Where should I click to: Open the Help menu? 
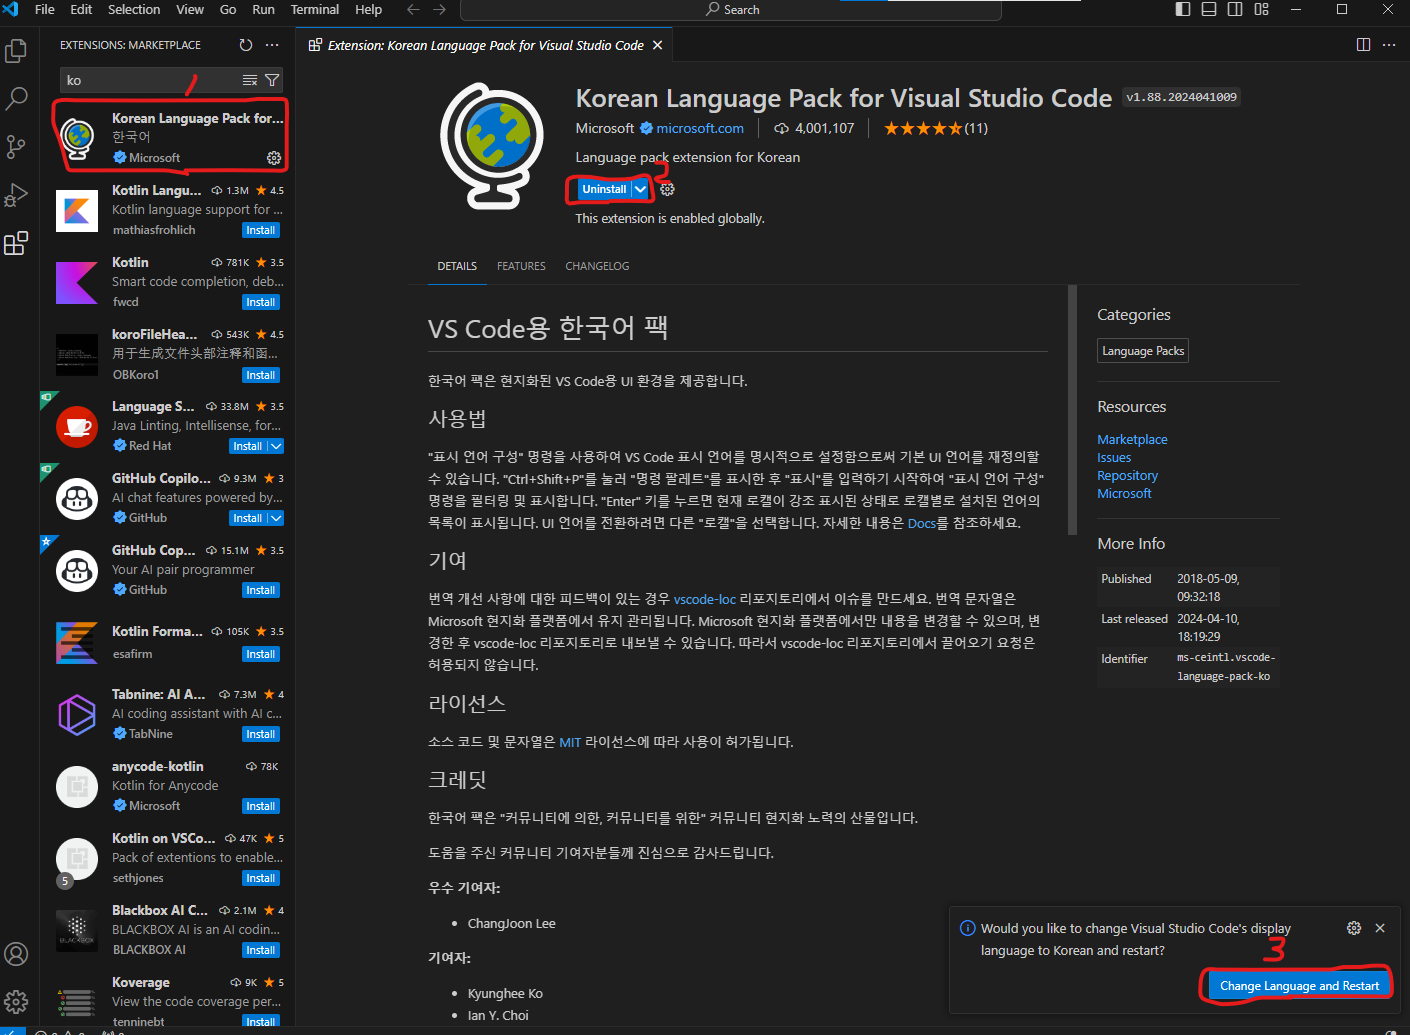click(368, 9)
